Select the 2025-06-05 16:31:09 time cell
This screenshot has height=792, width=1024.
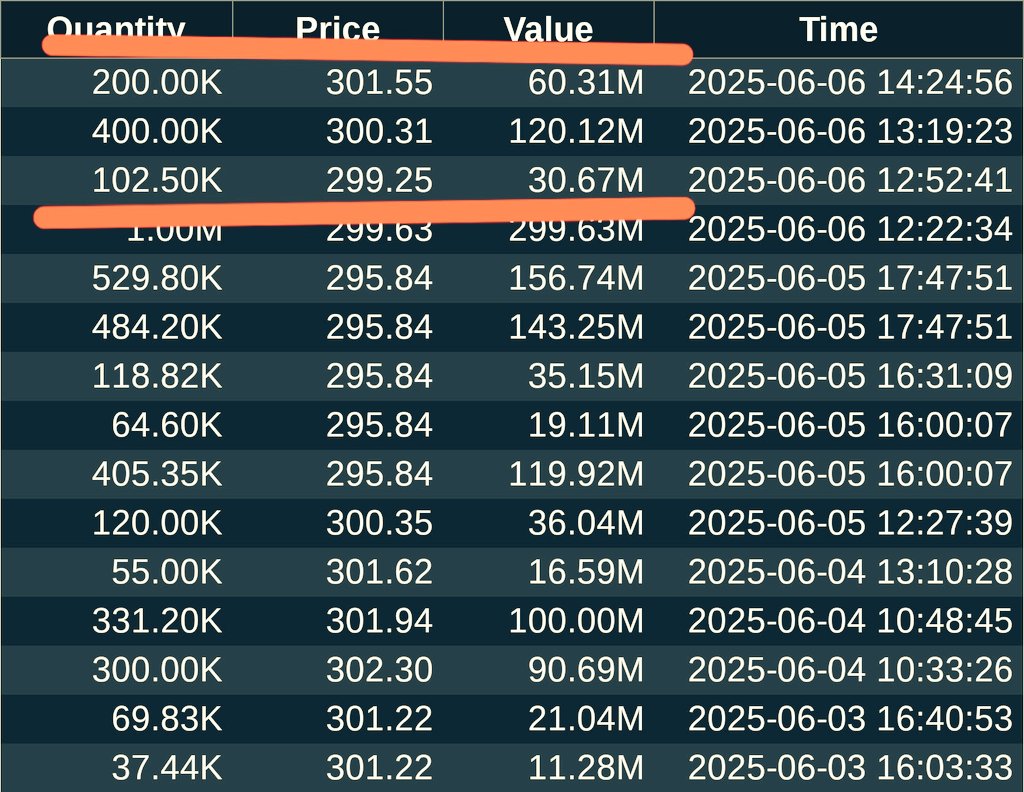[x=839, y=376]
